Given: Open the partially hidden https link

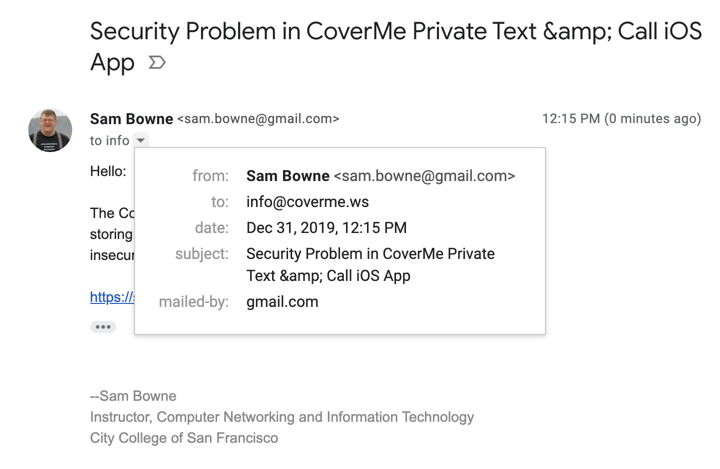Looking at the screenshot, I should coord(111,297).
